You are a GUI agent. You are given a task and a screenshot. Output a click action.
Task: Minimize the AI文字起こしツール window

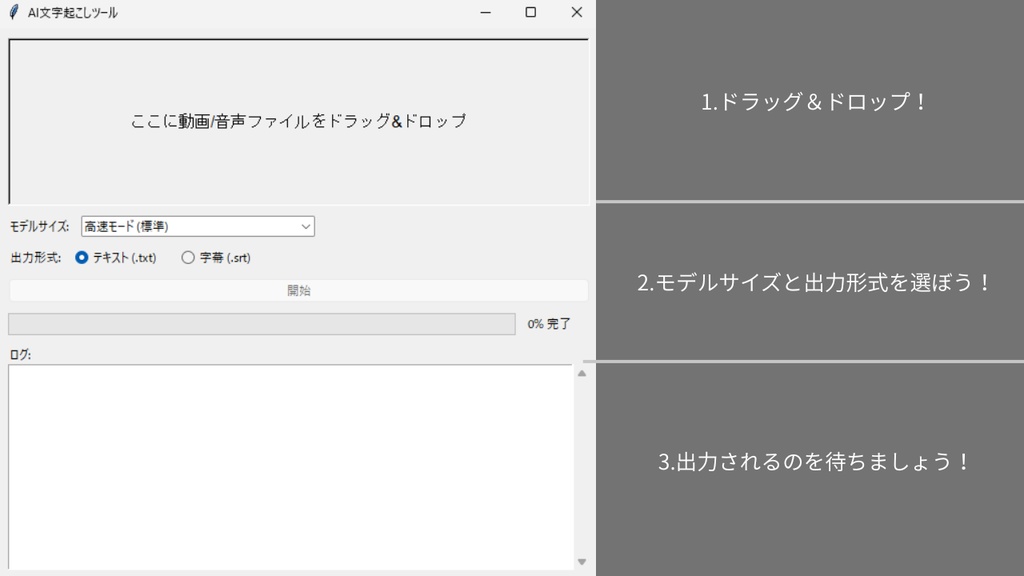(485, 13)
